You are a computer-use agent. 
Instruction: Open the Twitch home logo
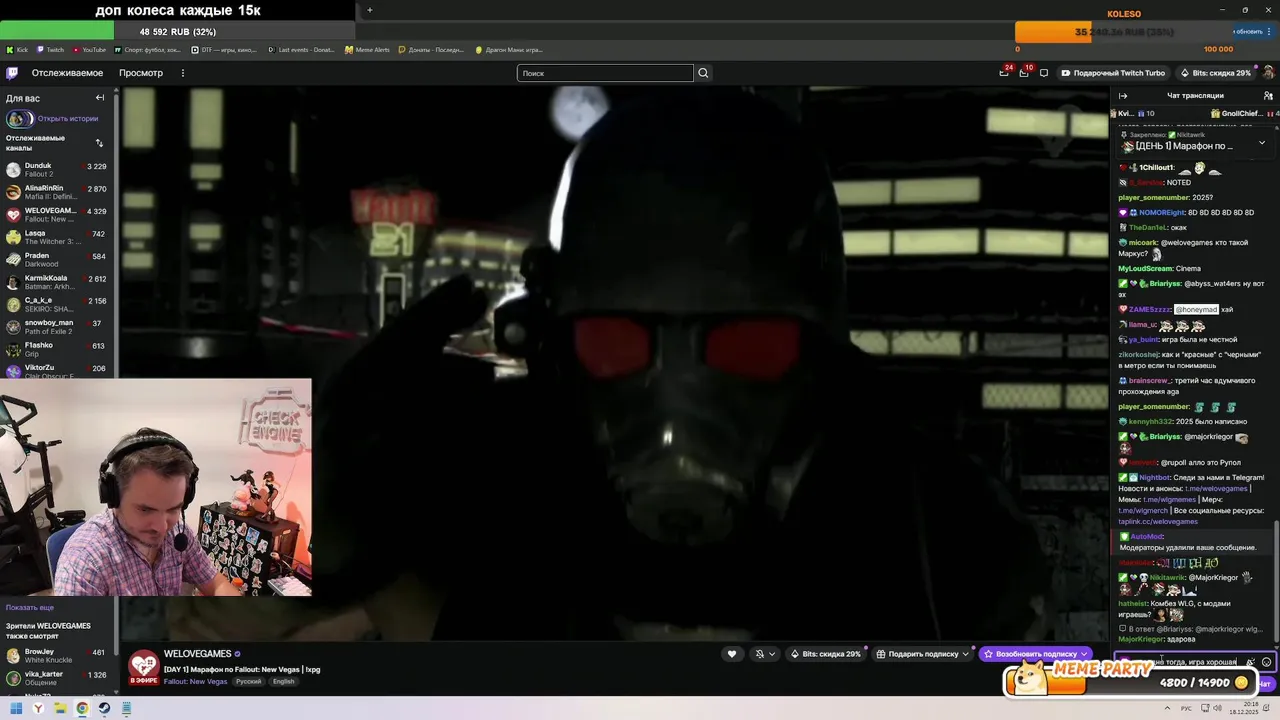[x=12, y=73]
